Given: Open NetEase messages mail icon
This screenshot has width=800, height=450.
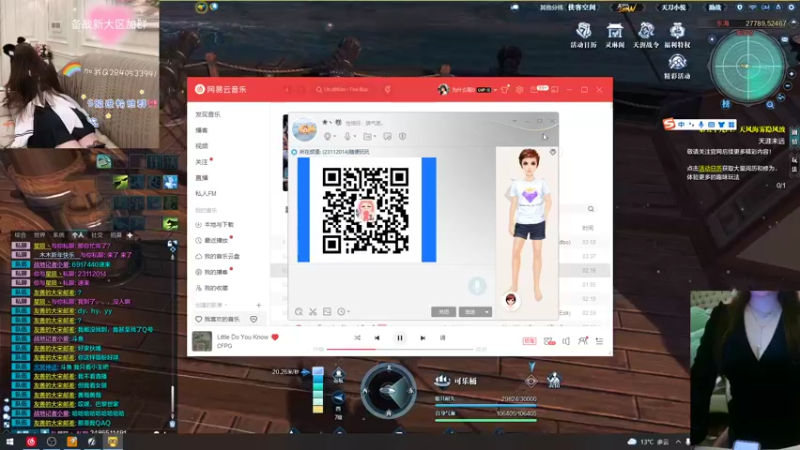Looking at the screenshot, I should (534, 90).
